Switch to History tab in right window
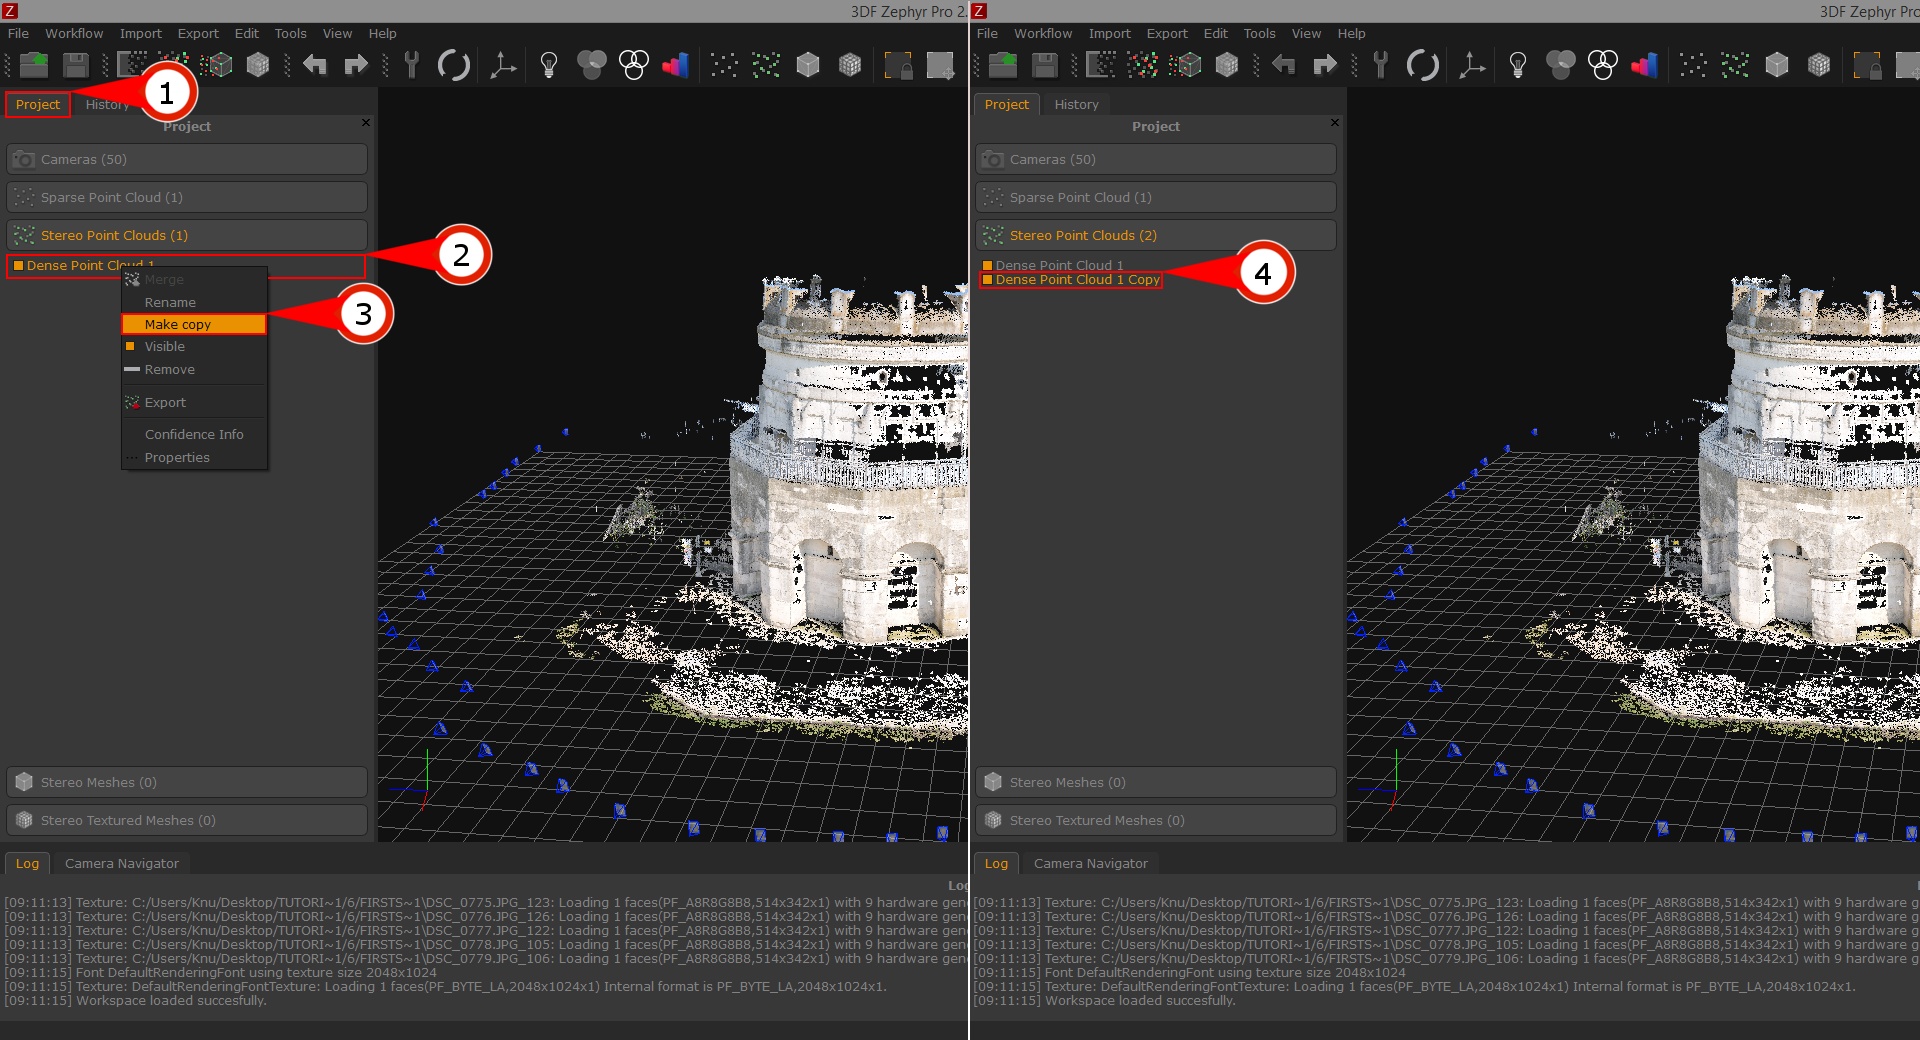The width and height of the screenshot is (1920, 1040). (x=1076, y=104)
